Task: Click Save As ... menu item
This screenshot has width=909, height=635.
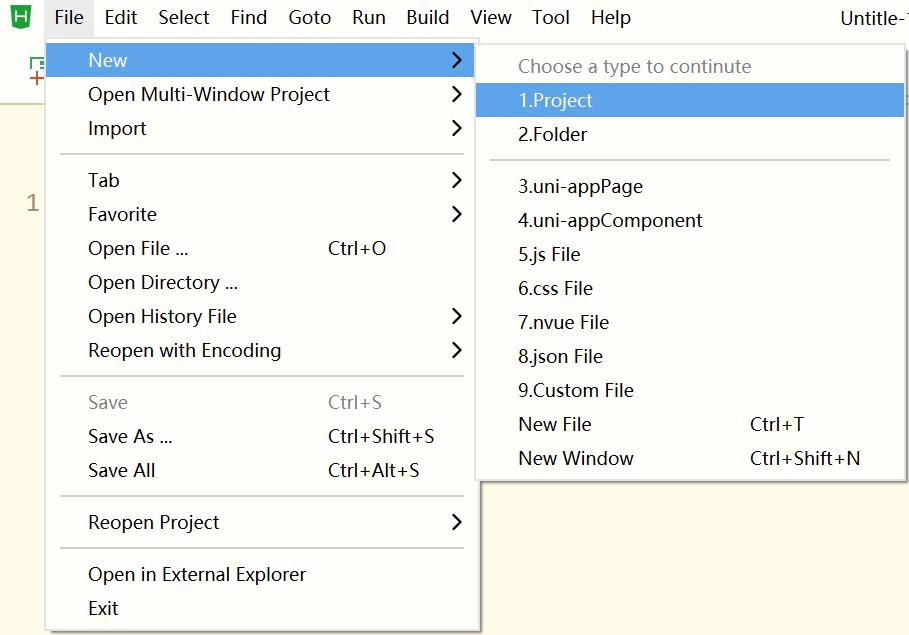Action: (x=130, y=436)
